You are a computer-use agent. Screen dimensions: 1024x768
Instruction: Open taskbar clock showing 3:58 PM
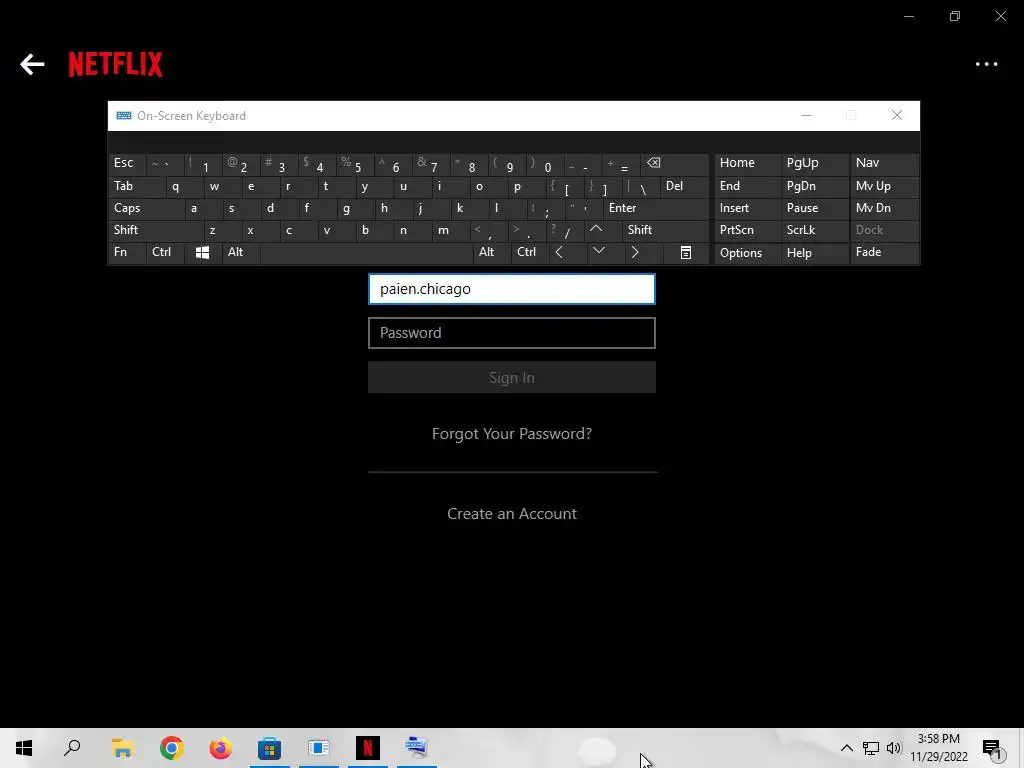coord(938,748)
